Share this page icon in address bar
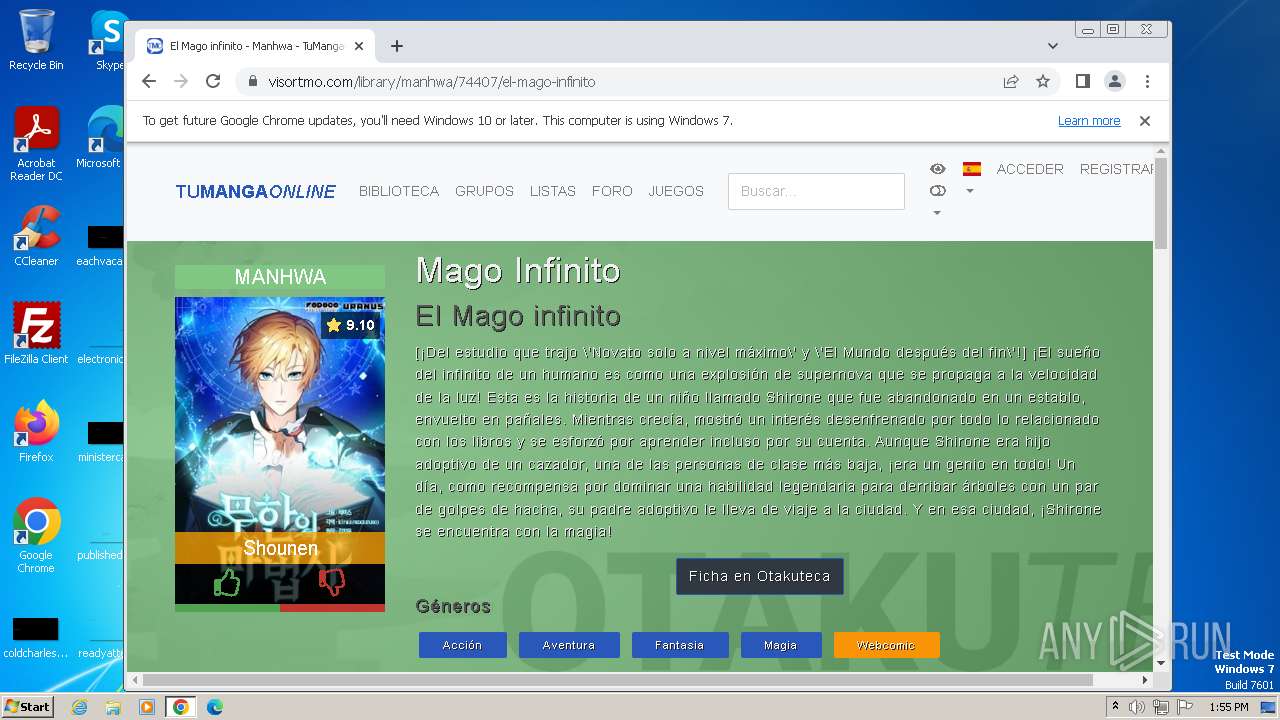1280x720 pixels. [1011, 81]
